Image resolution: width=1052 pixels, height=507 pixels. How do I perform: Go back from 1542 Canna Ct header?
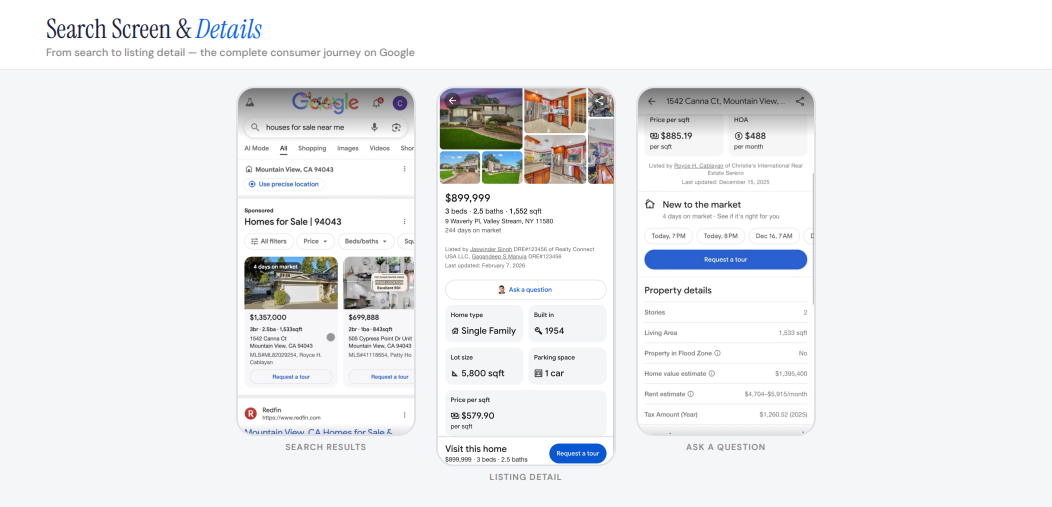point(651,101)
